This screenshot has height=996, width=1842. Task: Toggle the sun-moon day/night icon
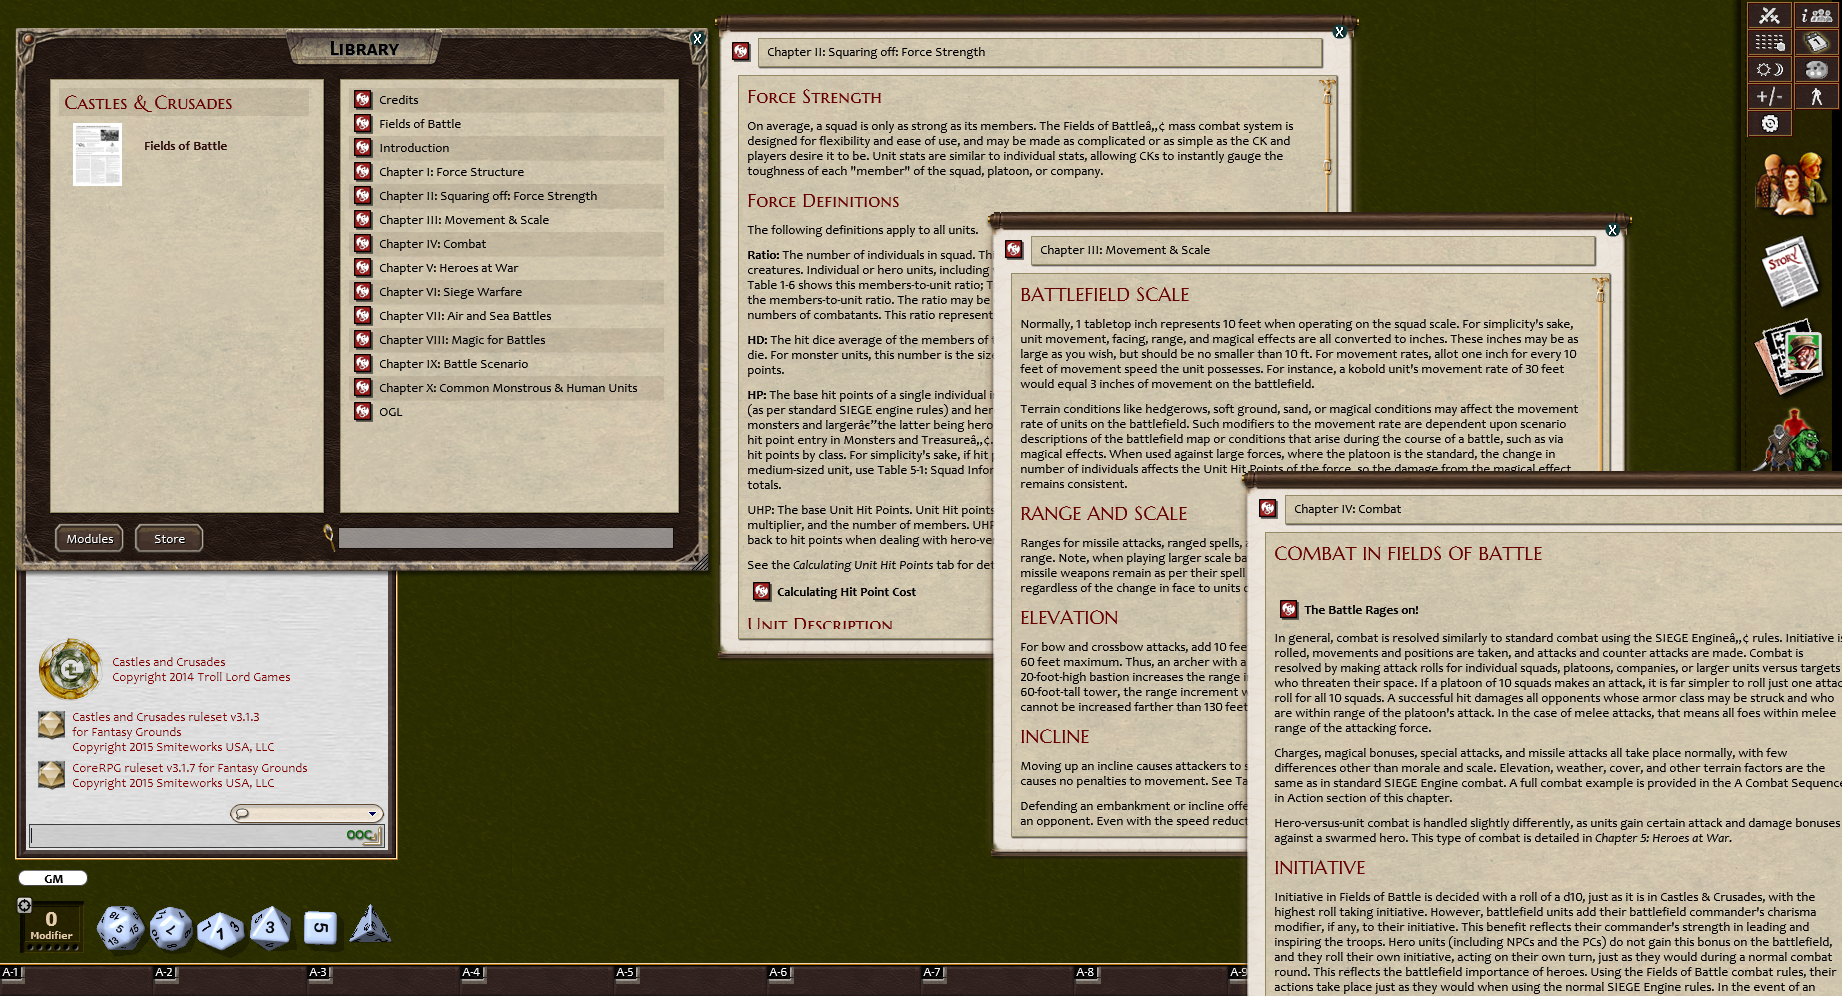click(x=1769, y=69)
